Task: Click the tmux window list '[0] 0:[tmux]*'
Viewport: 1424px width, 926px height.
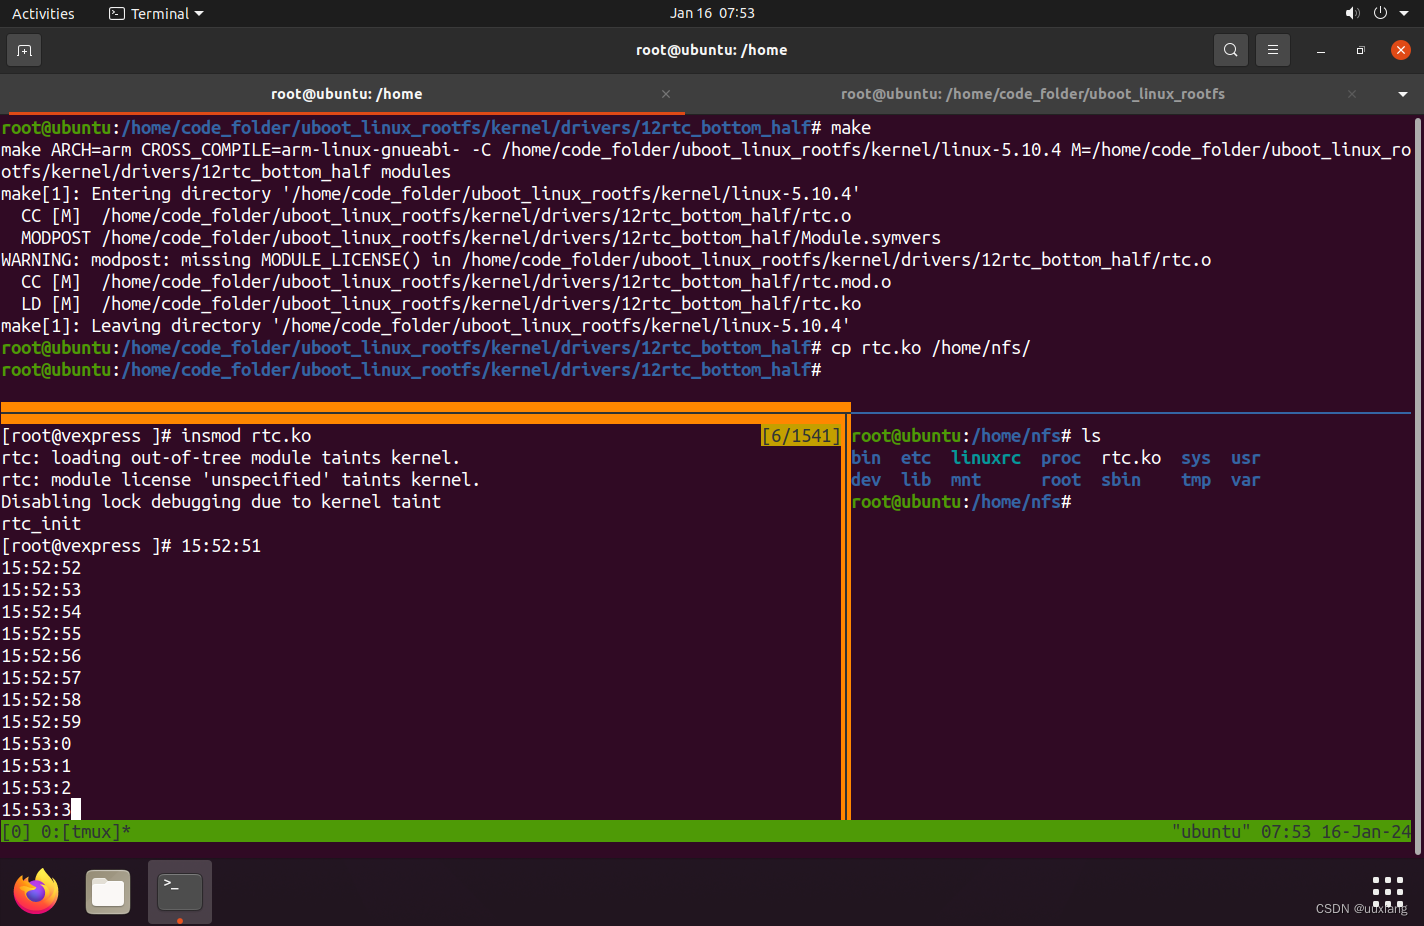Action: [x=66, y=832]
